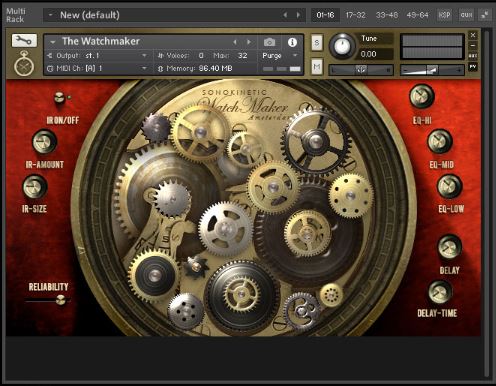Solo the instrument with the S button

point(317,43)
